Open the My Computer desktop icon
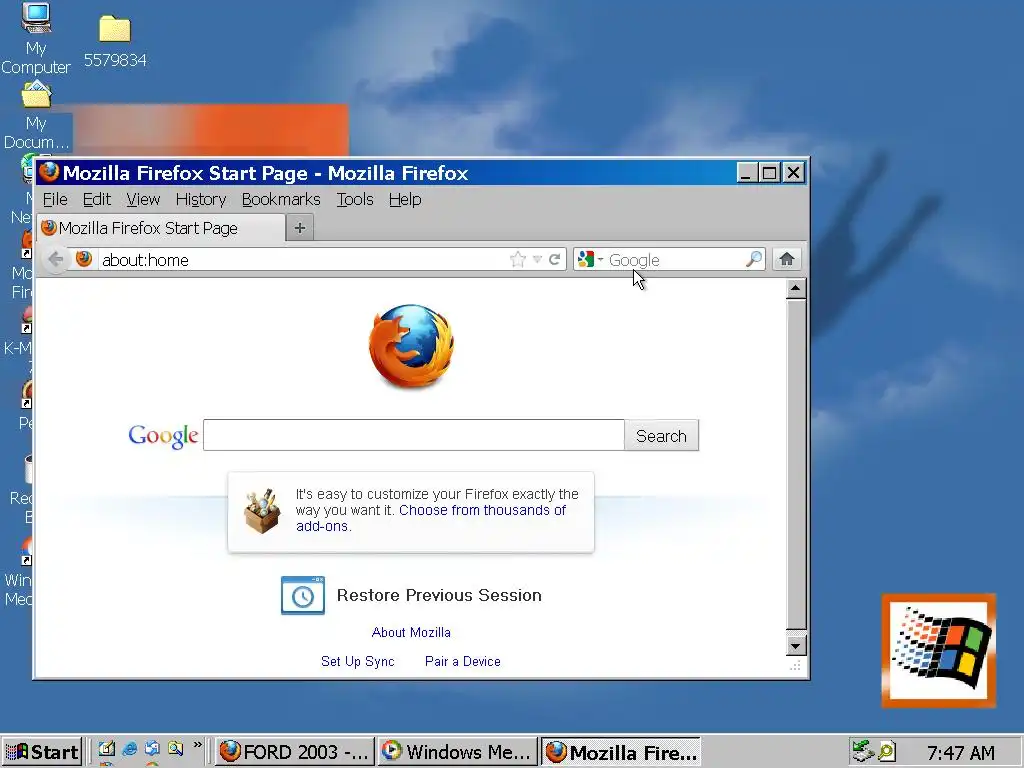 35,39
